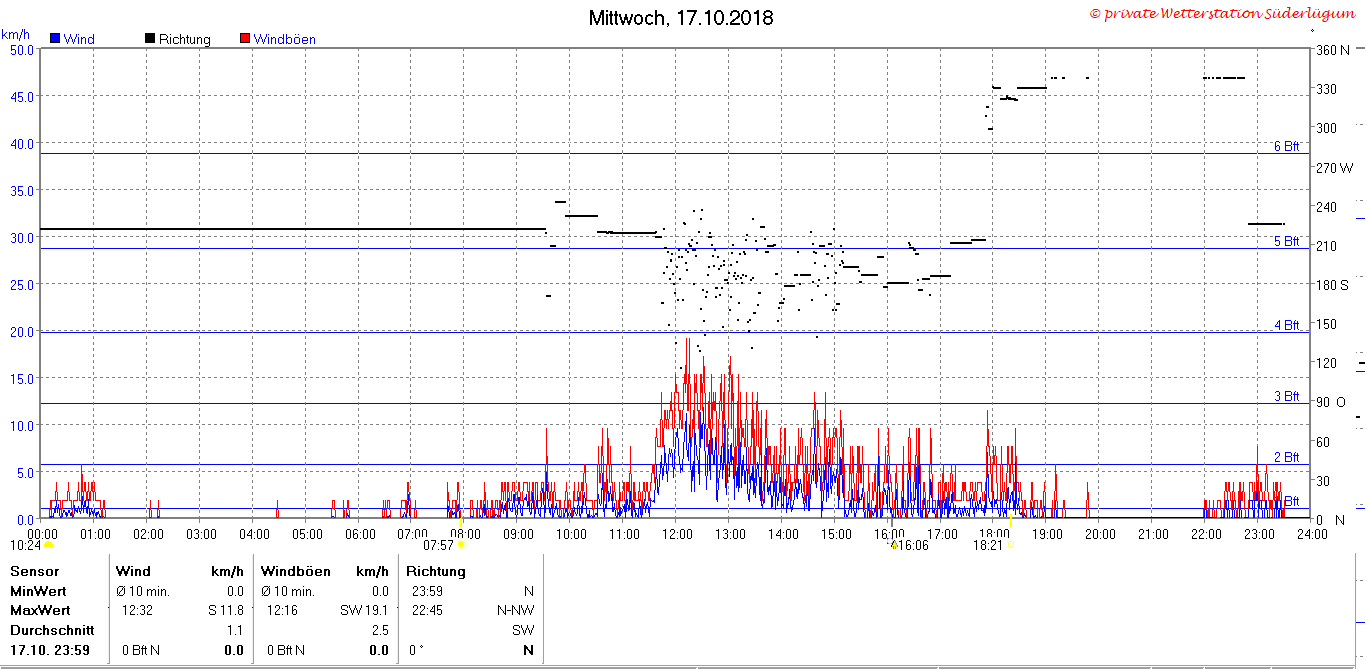The width and height of the screenshot is (1366, 669).
Task: Click the MaxWert row label
Action: (x=40, y=610)
